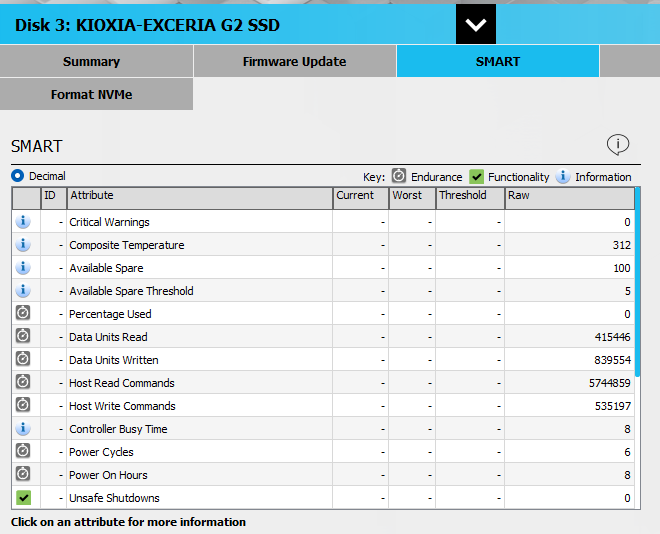Open the disk selection dropdown arrow

point(476,24)
